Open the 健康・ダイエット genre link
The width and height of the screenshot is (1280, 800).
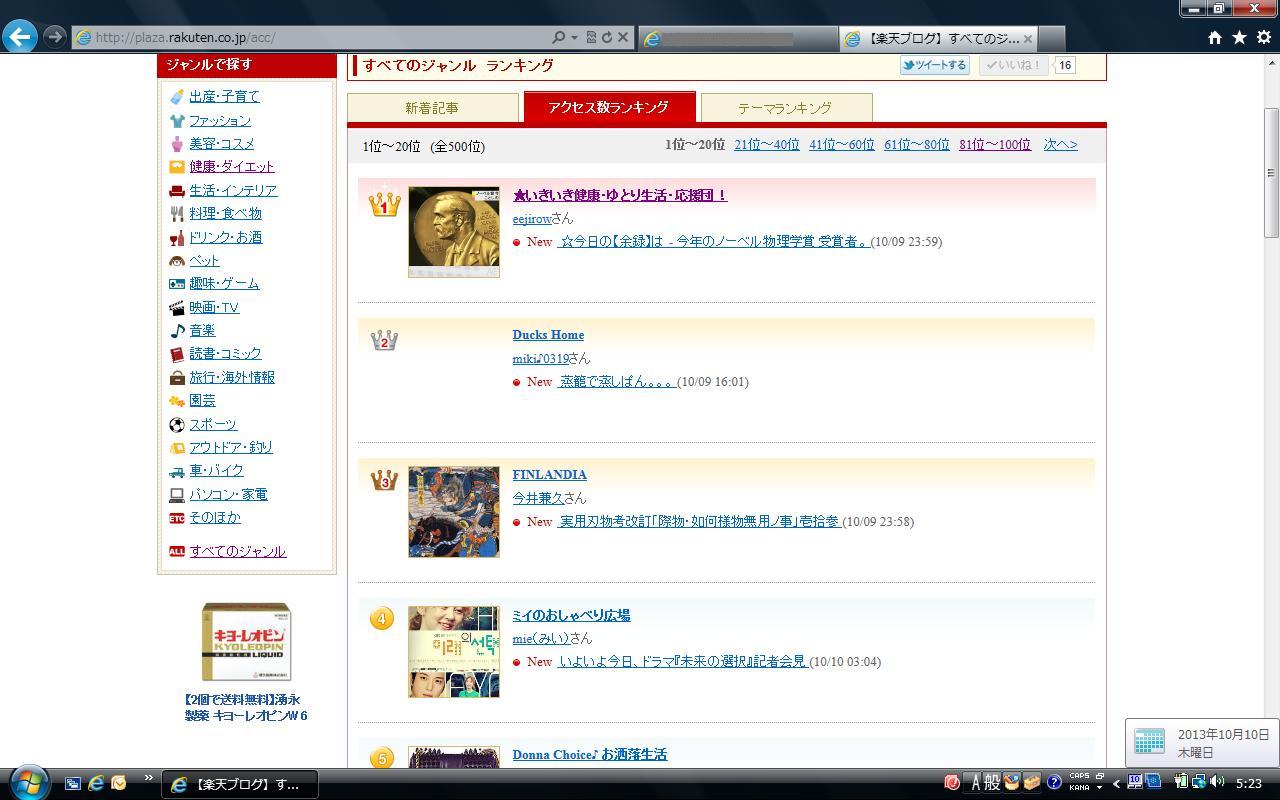click(x=231, y=167)
